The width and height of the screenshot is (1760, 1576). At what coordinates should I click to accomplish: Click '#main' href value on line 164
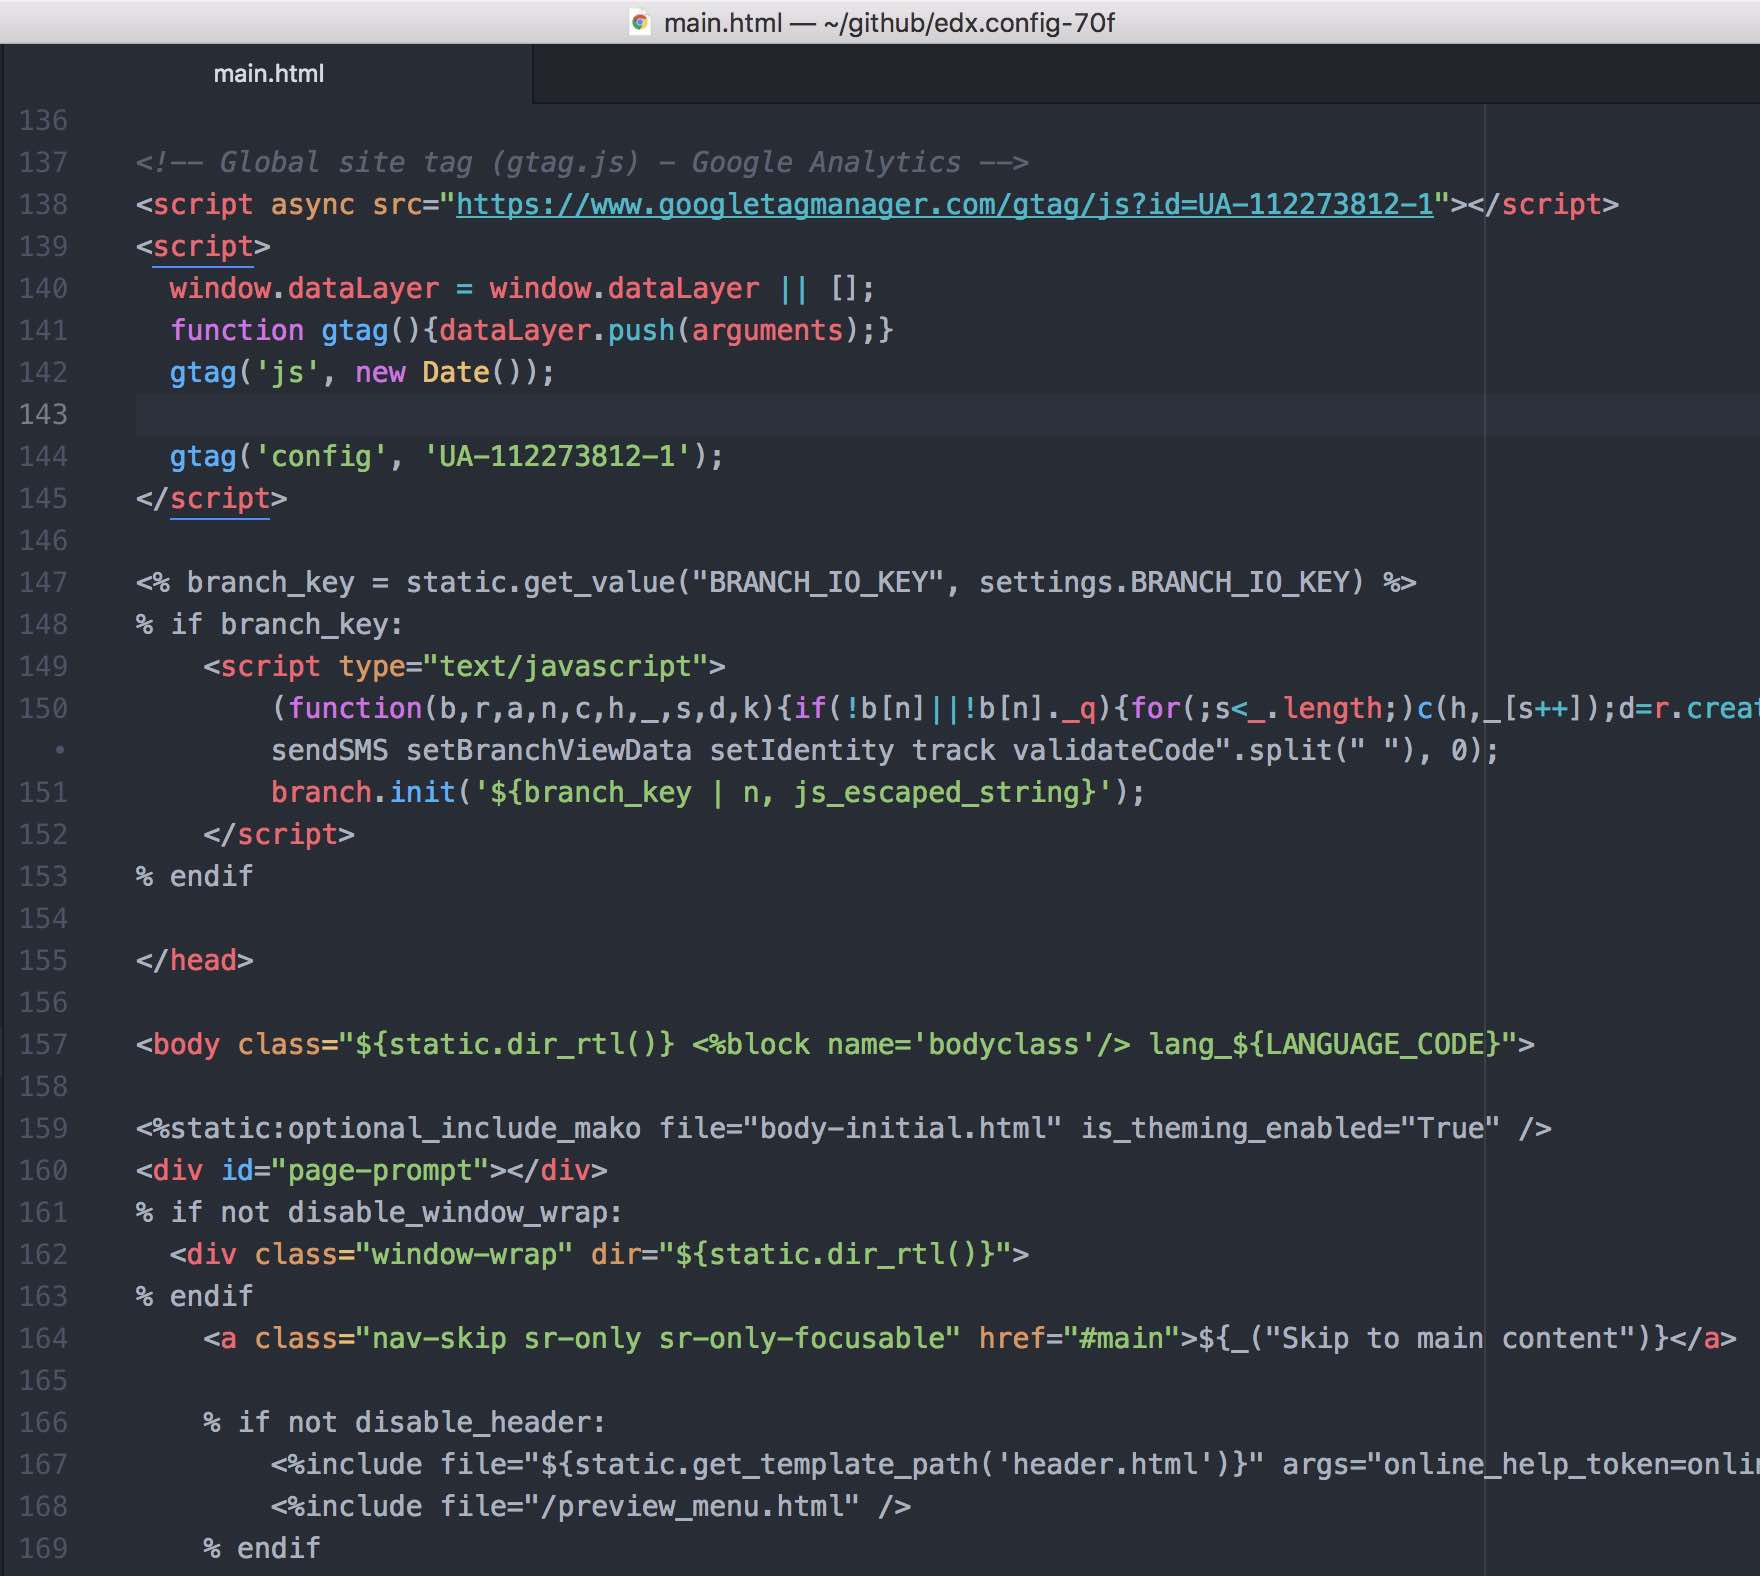click(x=1122, y=1338)
